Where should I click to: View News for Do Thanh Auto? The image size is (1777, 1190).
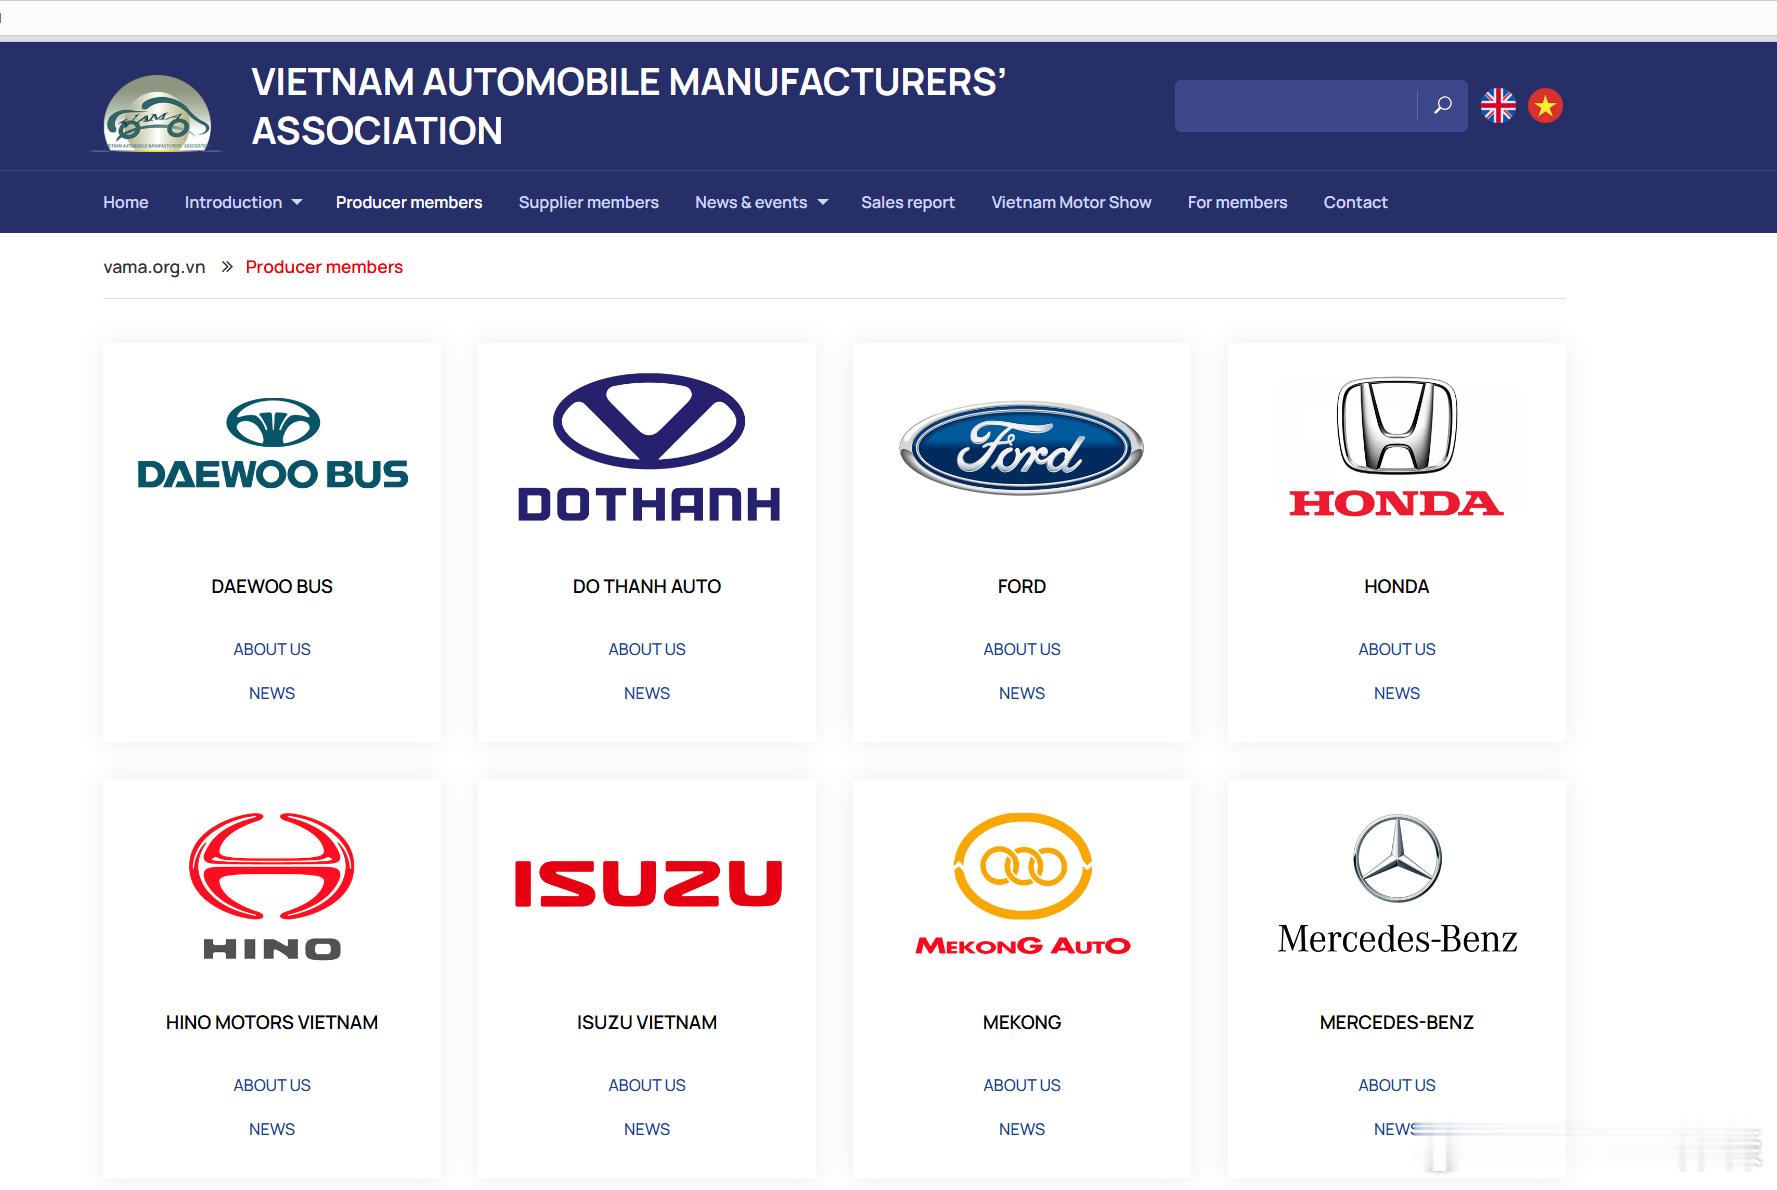click(x=647, y=693)
